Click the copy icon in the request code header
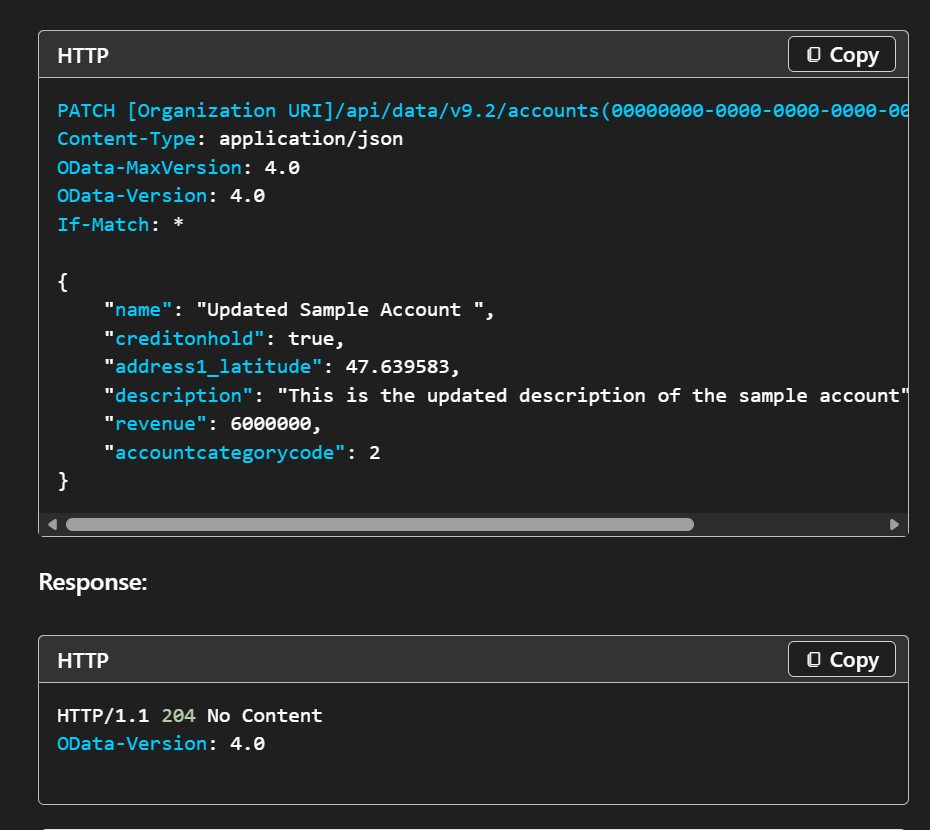Viewport: 930px width, 830px height. pyautogui.click(x=814, y=55)
